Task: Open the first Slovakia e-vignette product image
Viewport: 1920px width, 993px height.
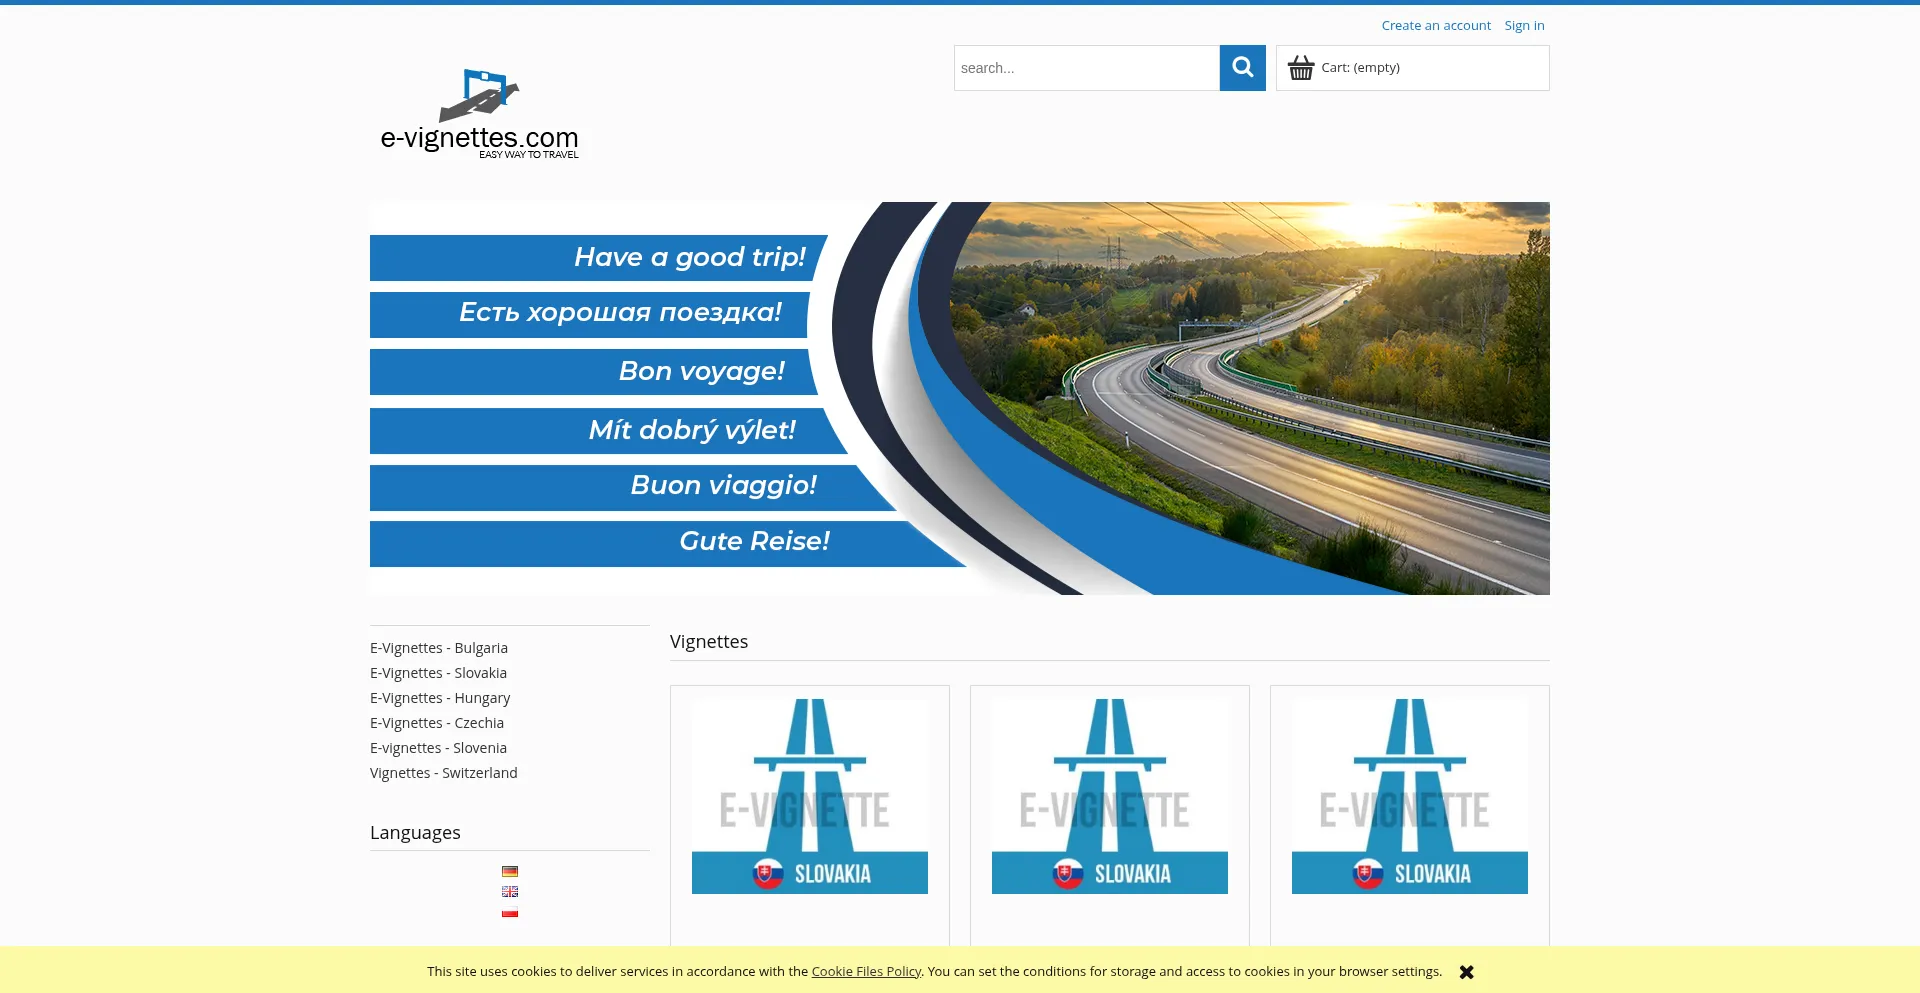Action: (810, 796)
